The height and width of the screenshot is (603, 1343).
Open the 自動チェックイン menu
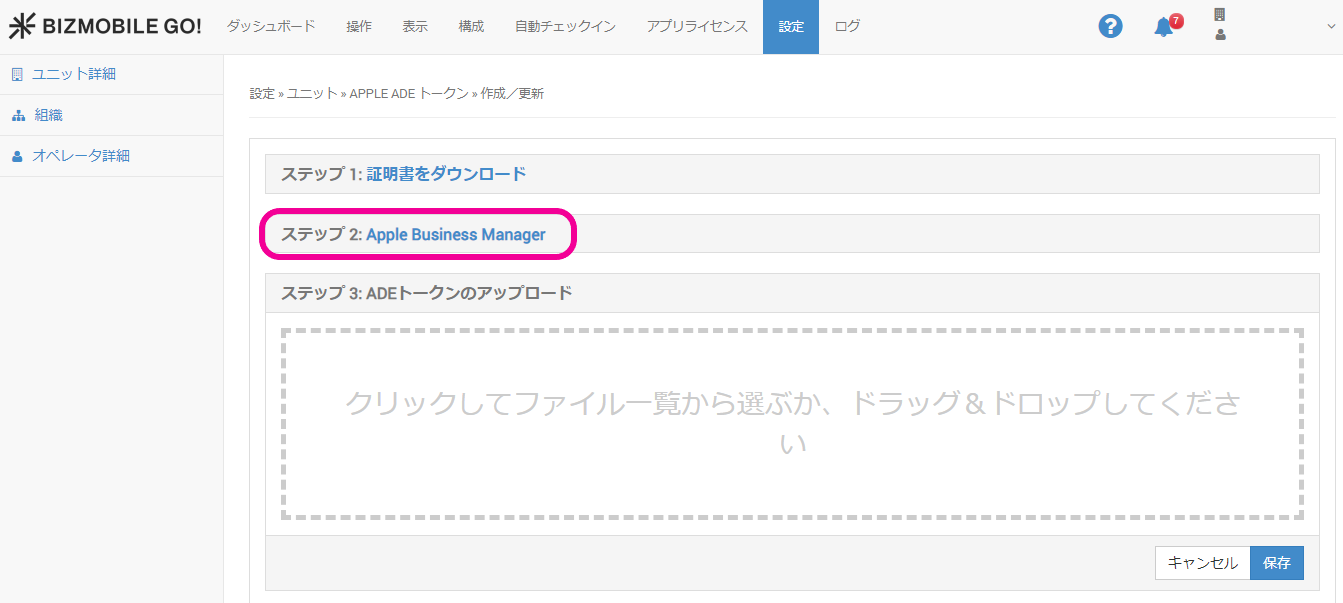click(x=565, y=27)
